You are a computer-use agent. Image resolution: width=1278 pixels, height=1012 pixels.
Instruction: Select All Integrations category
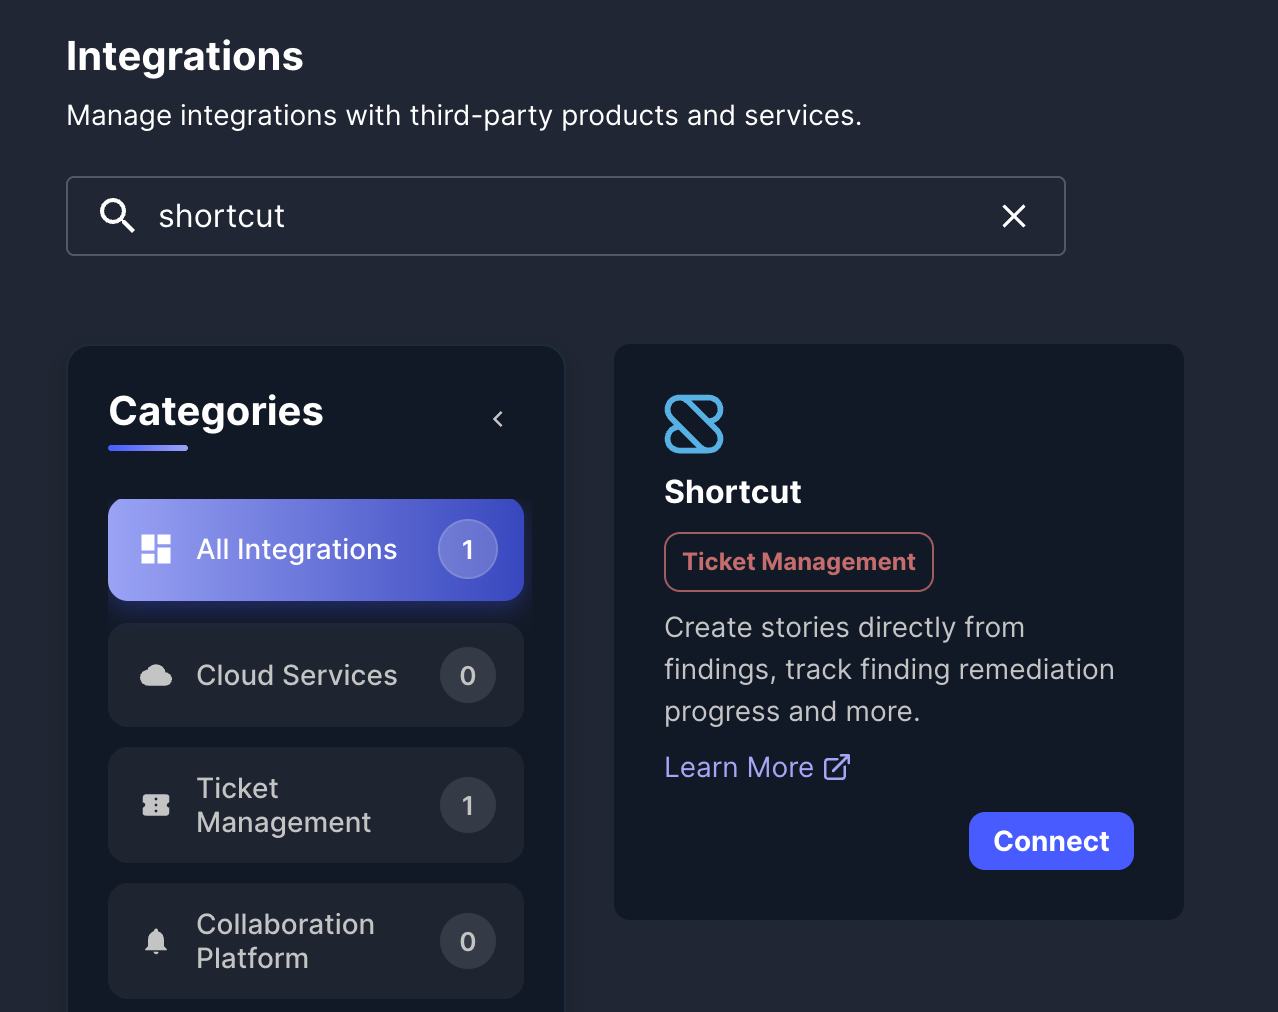click(316, 549)
